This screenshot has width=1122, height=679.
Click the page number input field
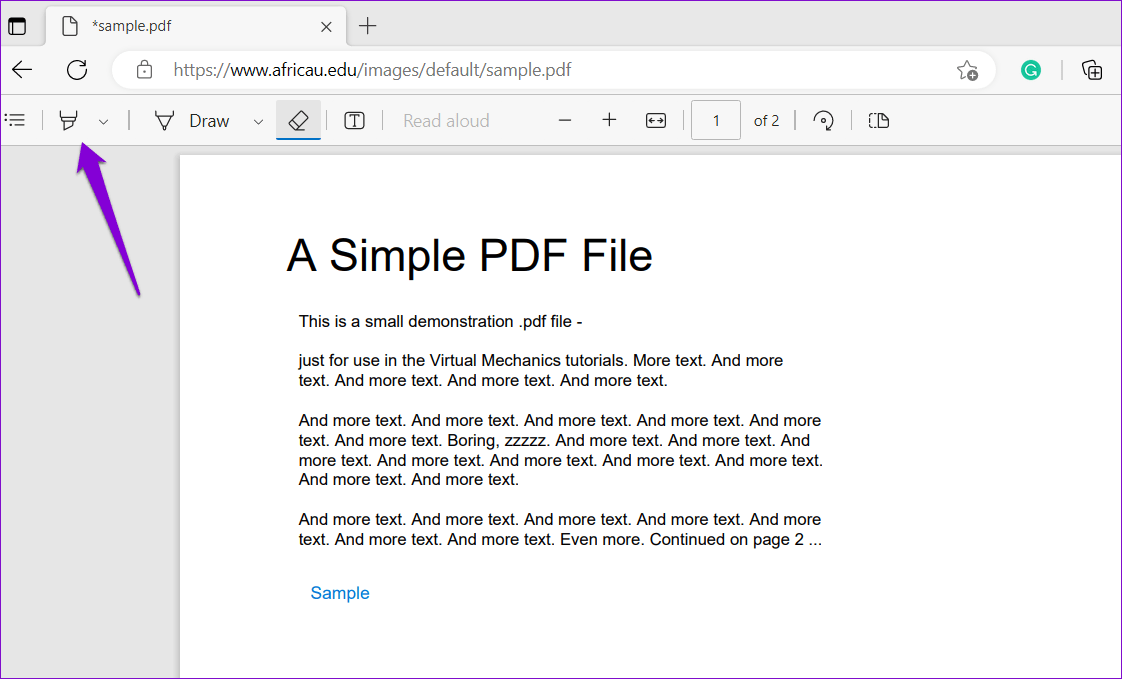[715, 120]
